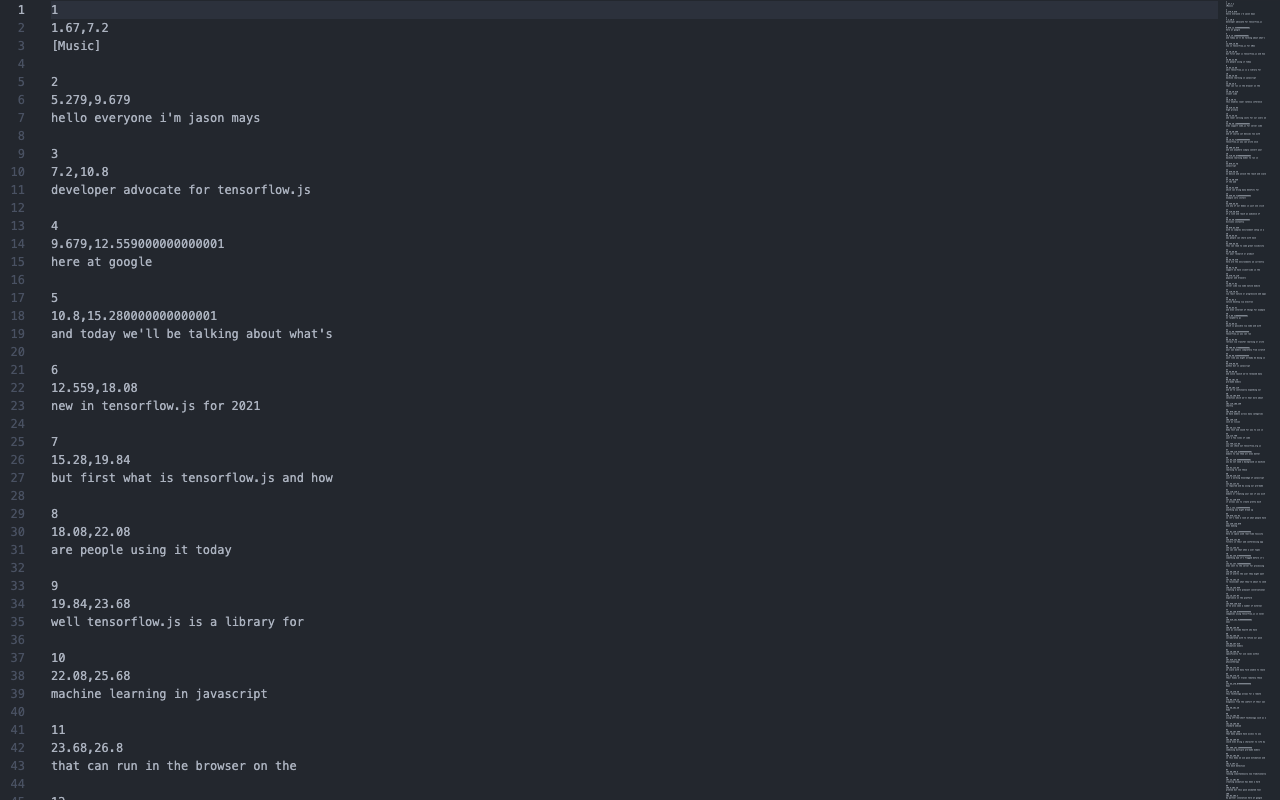Click the lower part of the minimap
This screenshot has width=1280, height=800.
pyautogui.click(x=1247, y=700)
